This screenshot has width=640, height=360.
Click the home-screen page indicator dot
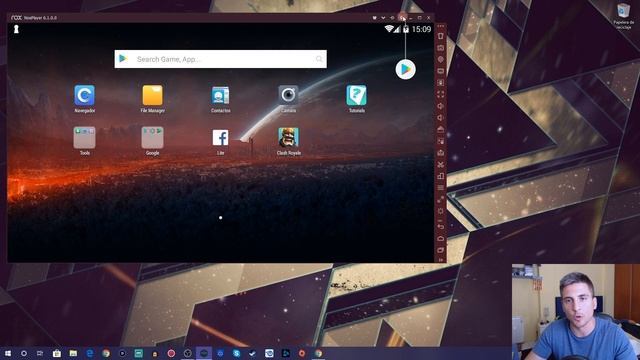(220, 218)
